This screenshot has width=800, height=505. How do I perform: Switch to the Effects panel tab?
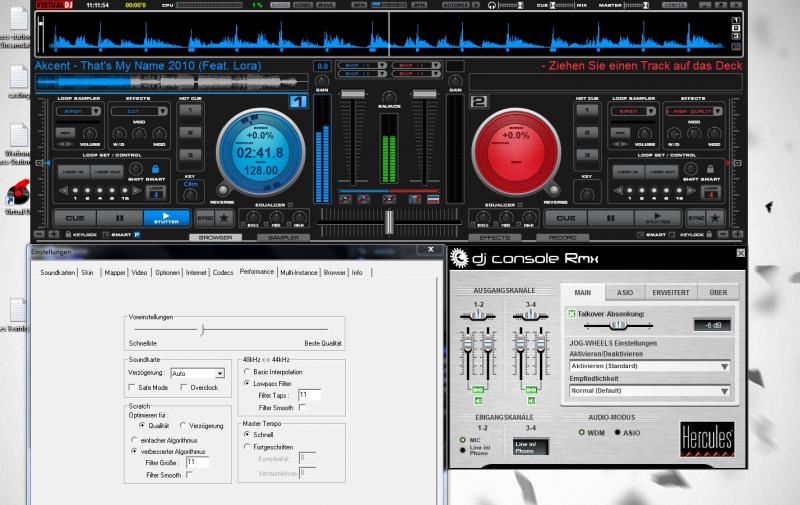(x=495, y=238)
